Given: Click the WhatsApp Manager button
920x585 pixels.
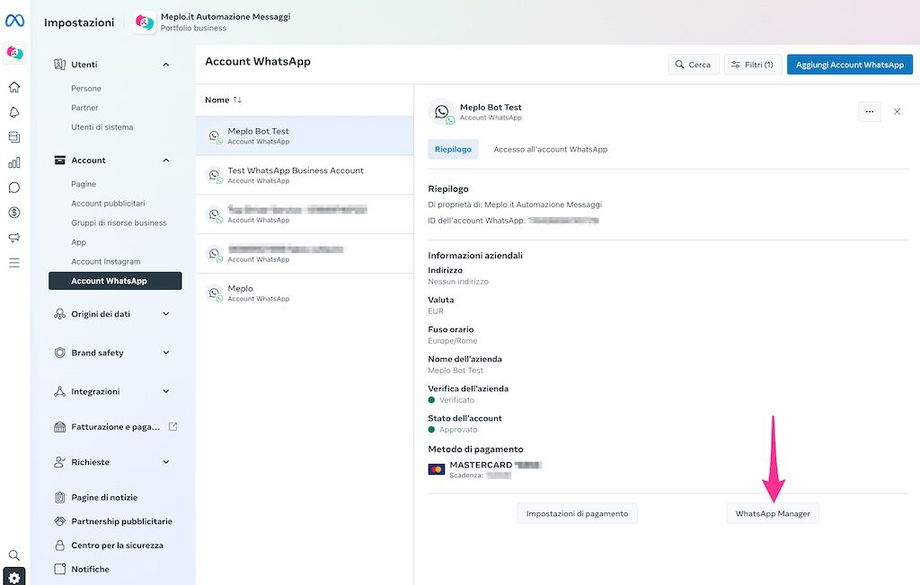Looking at the screenshot, I should pyautogui.click(x=772, y=513).
